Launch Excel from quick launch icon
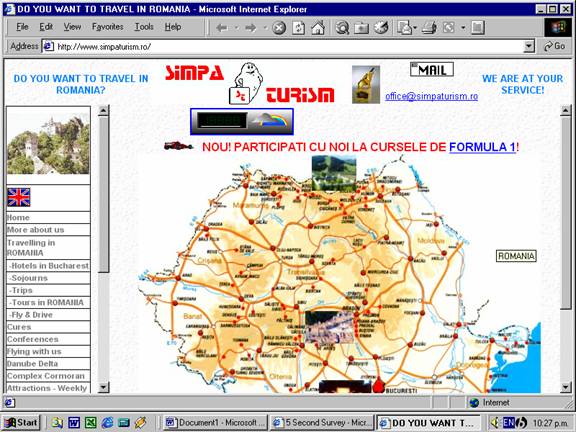 91,422
